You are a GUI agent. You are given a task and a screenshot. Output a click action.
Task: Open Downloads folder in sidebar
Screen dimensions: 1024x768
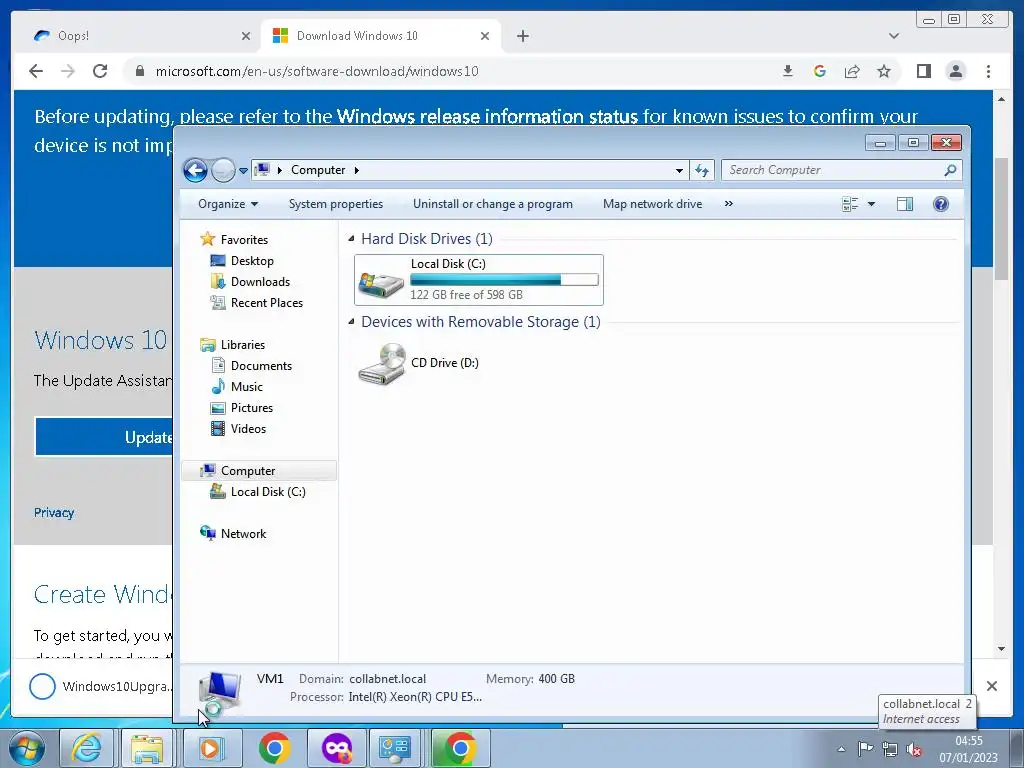pos(260,281)
